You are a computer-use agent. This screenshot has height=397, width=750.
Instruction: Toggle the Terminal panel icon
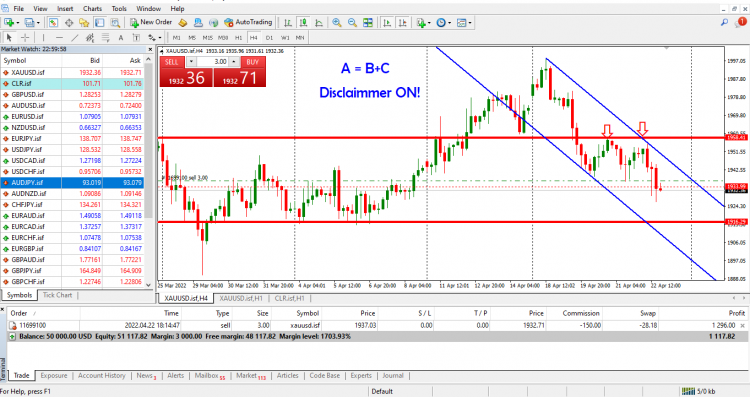point(99,22)
